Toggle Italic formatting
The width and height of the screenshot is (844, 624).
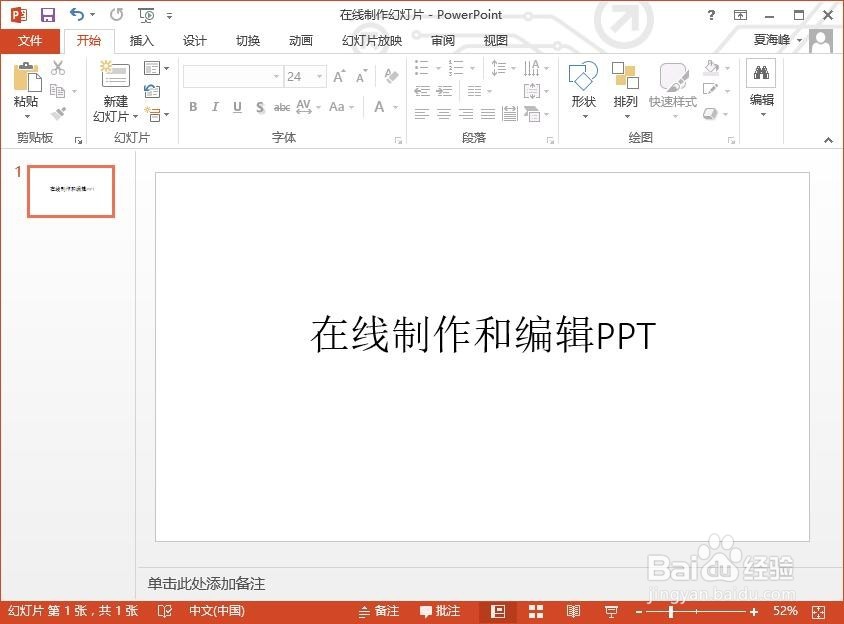click(215, 107)
